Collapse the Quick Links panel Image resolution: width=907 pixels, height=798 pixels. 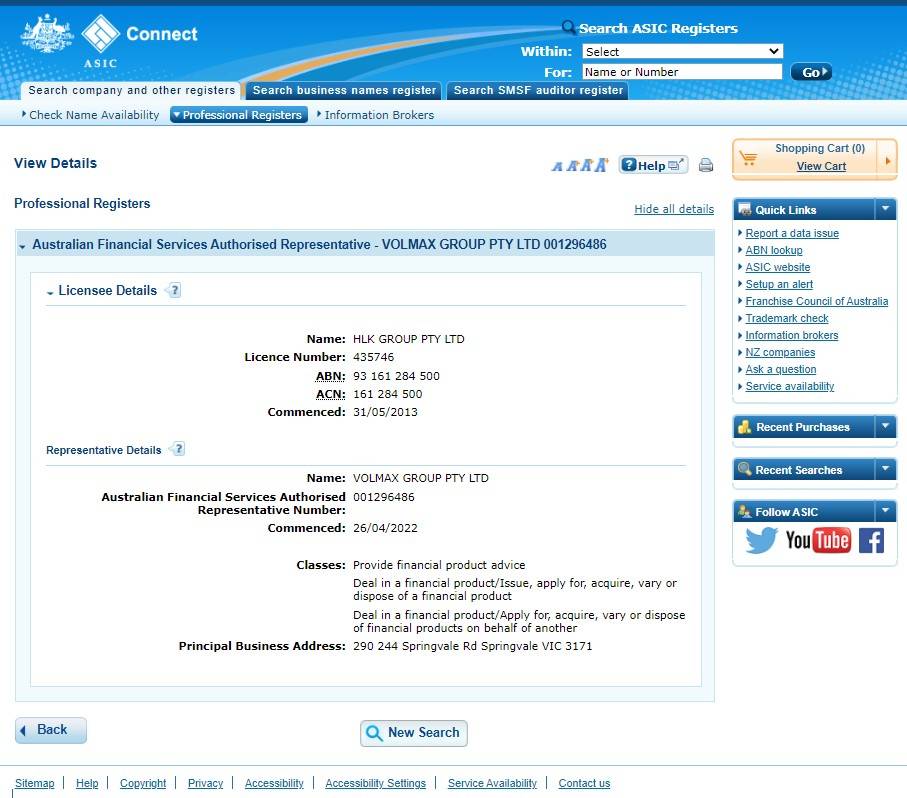[885, 209]
